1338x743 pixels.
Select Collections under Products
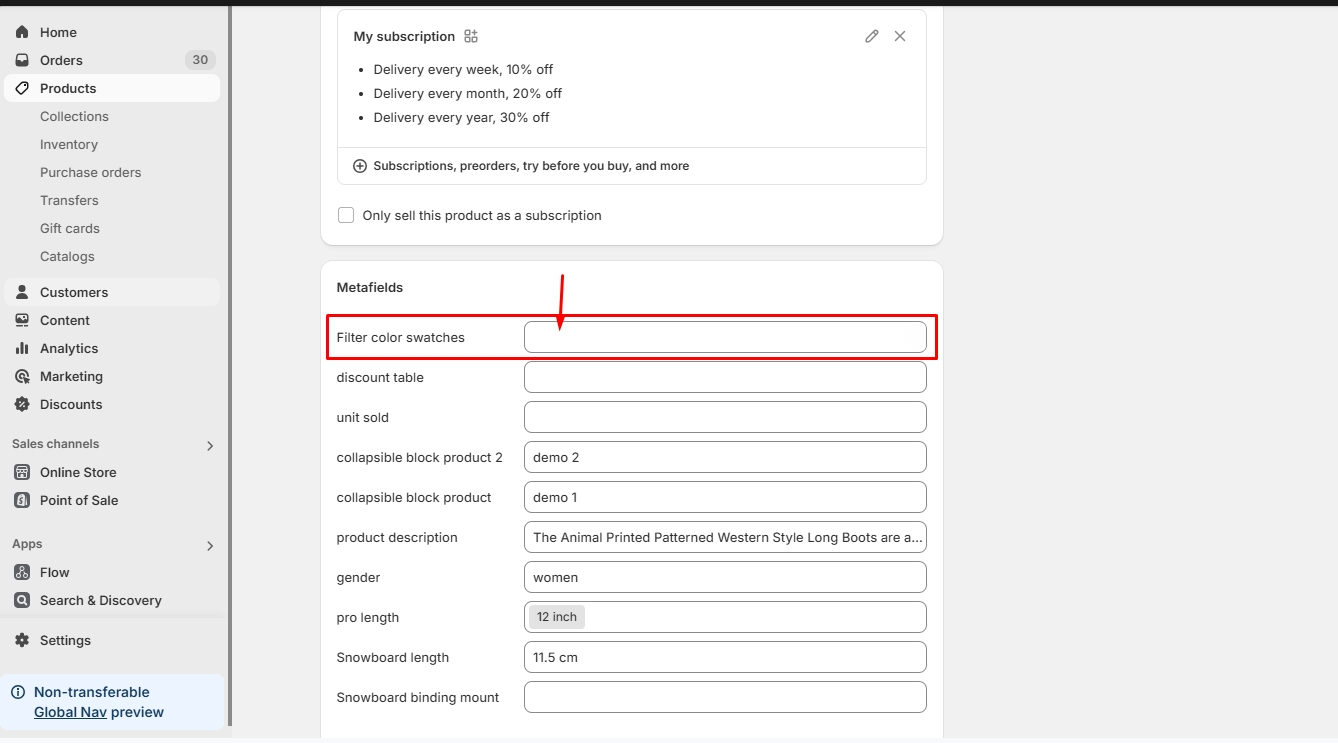pyautogui.click(x=74, y=116)
